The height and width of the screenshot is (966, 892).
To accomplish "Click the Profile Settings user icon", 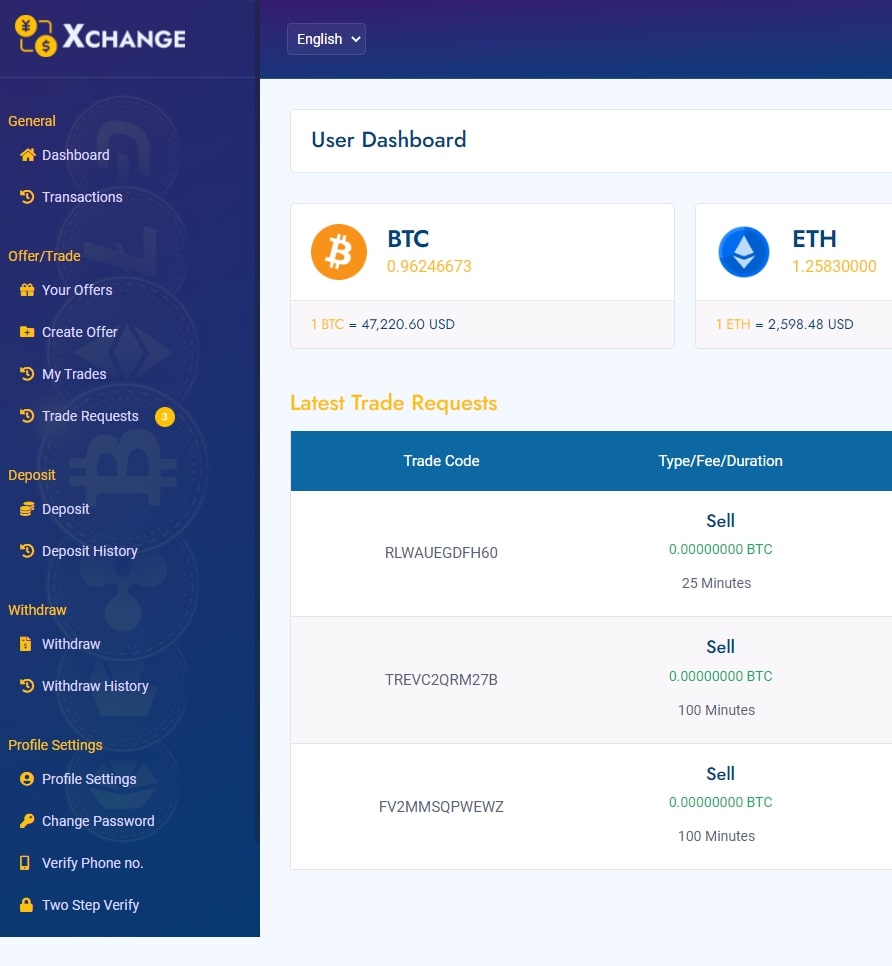I will pyautogui.click(x=26, y=779).
